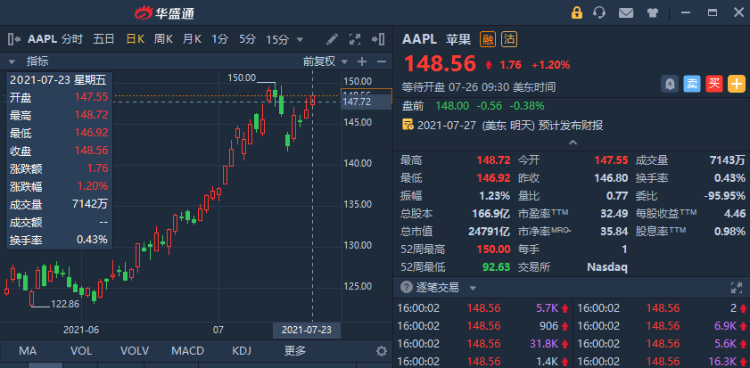Click the red 买 buy button
The width and height of the screenshot is (750, 368).
click(x=714, y=84)
